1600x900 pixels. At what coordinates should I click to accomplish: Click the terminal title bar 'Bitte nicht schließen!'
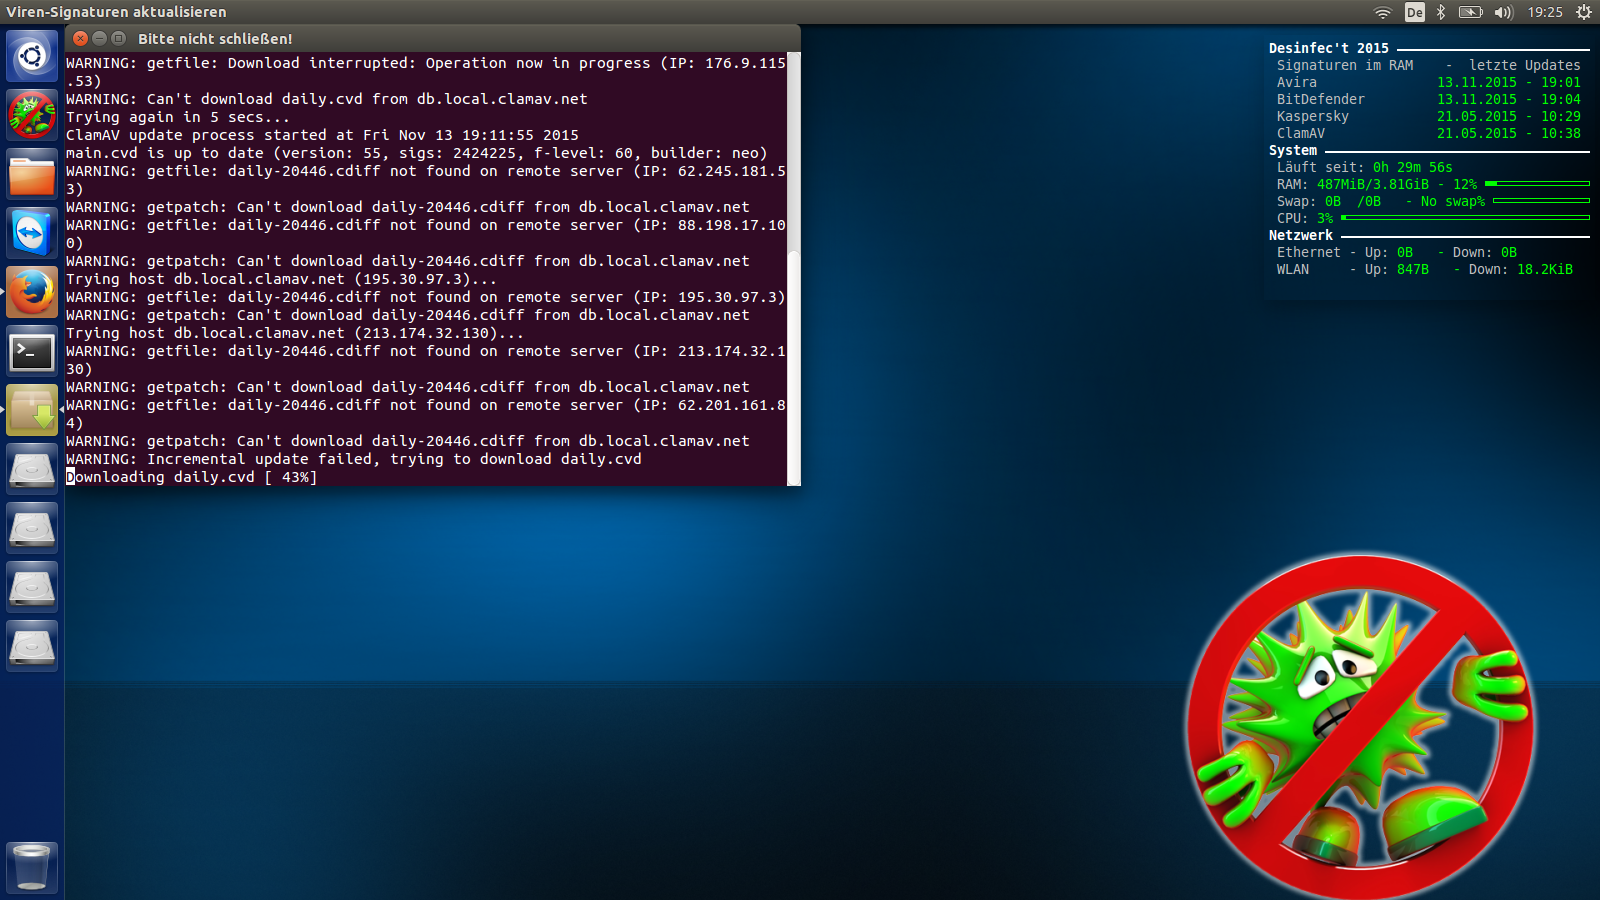pos(215,39)
